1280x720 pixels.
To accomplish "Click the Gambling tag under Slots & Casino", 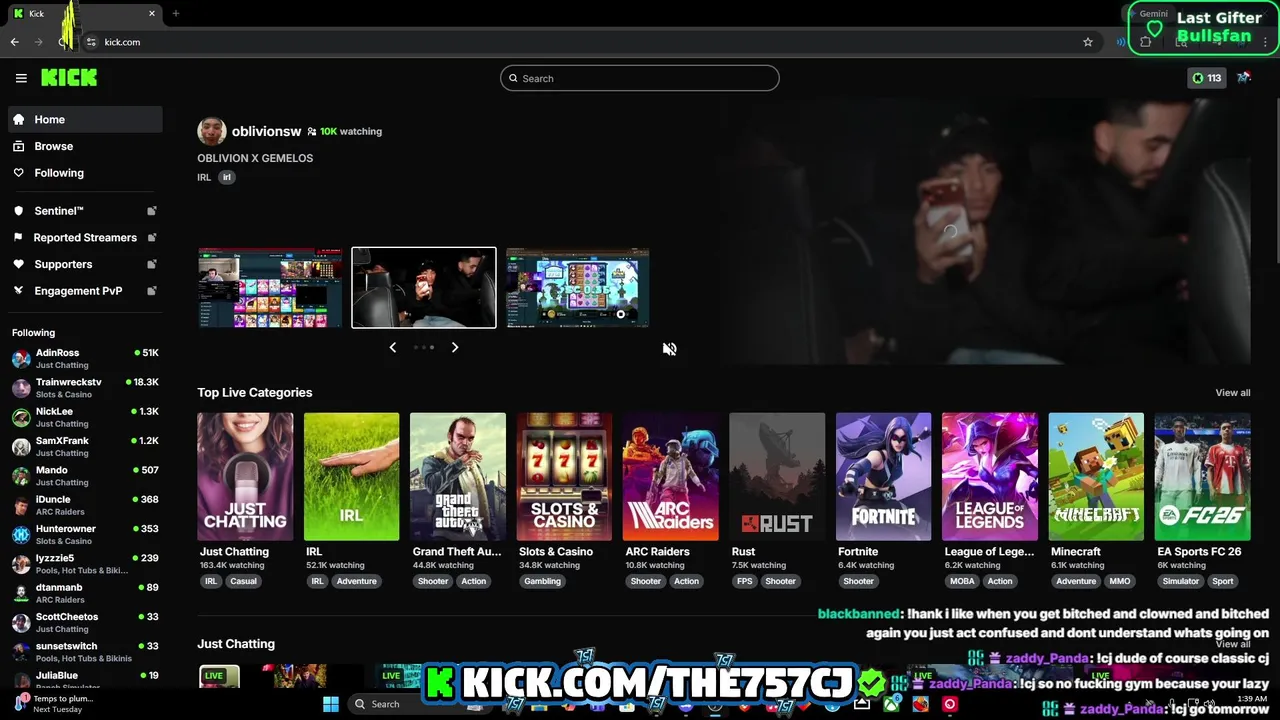I will 543,581.
